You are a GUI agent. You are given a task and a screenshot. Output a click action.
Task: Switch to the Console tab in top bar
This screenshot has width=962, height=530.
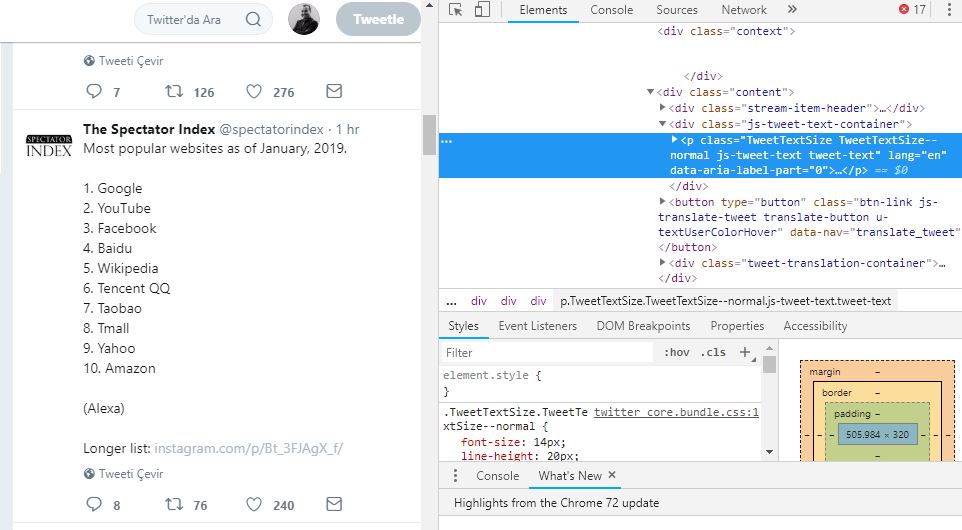click(612, 10)
